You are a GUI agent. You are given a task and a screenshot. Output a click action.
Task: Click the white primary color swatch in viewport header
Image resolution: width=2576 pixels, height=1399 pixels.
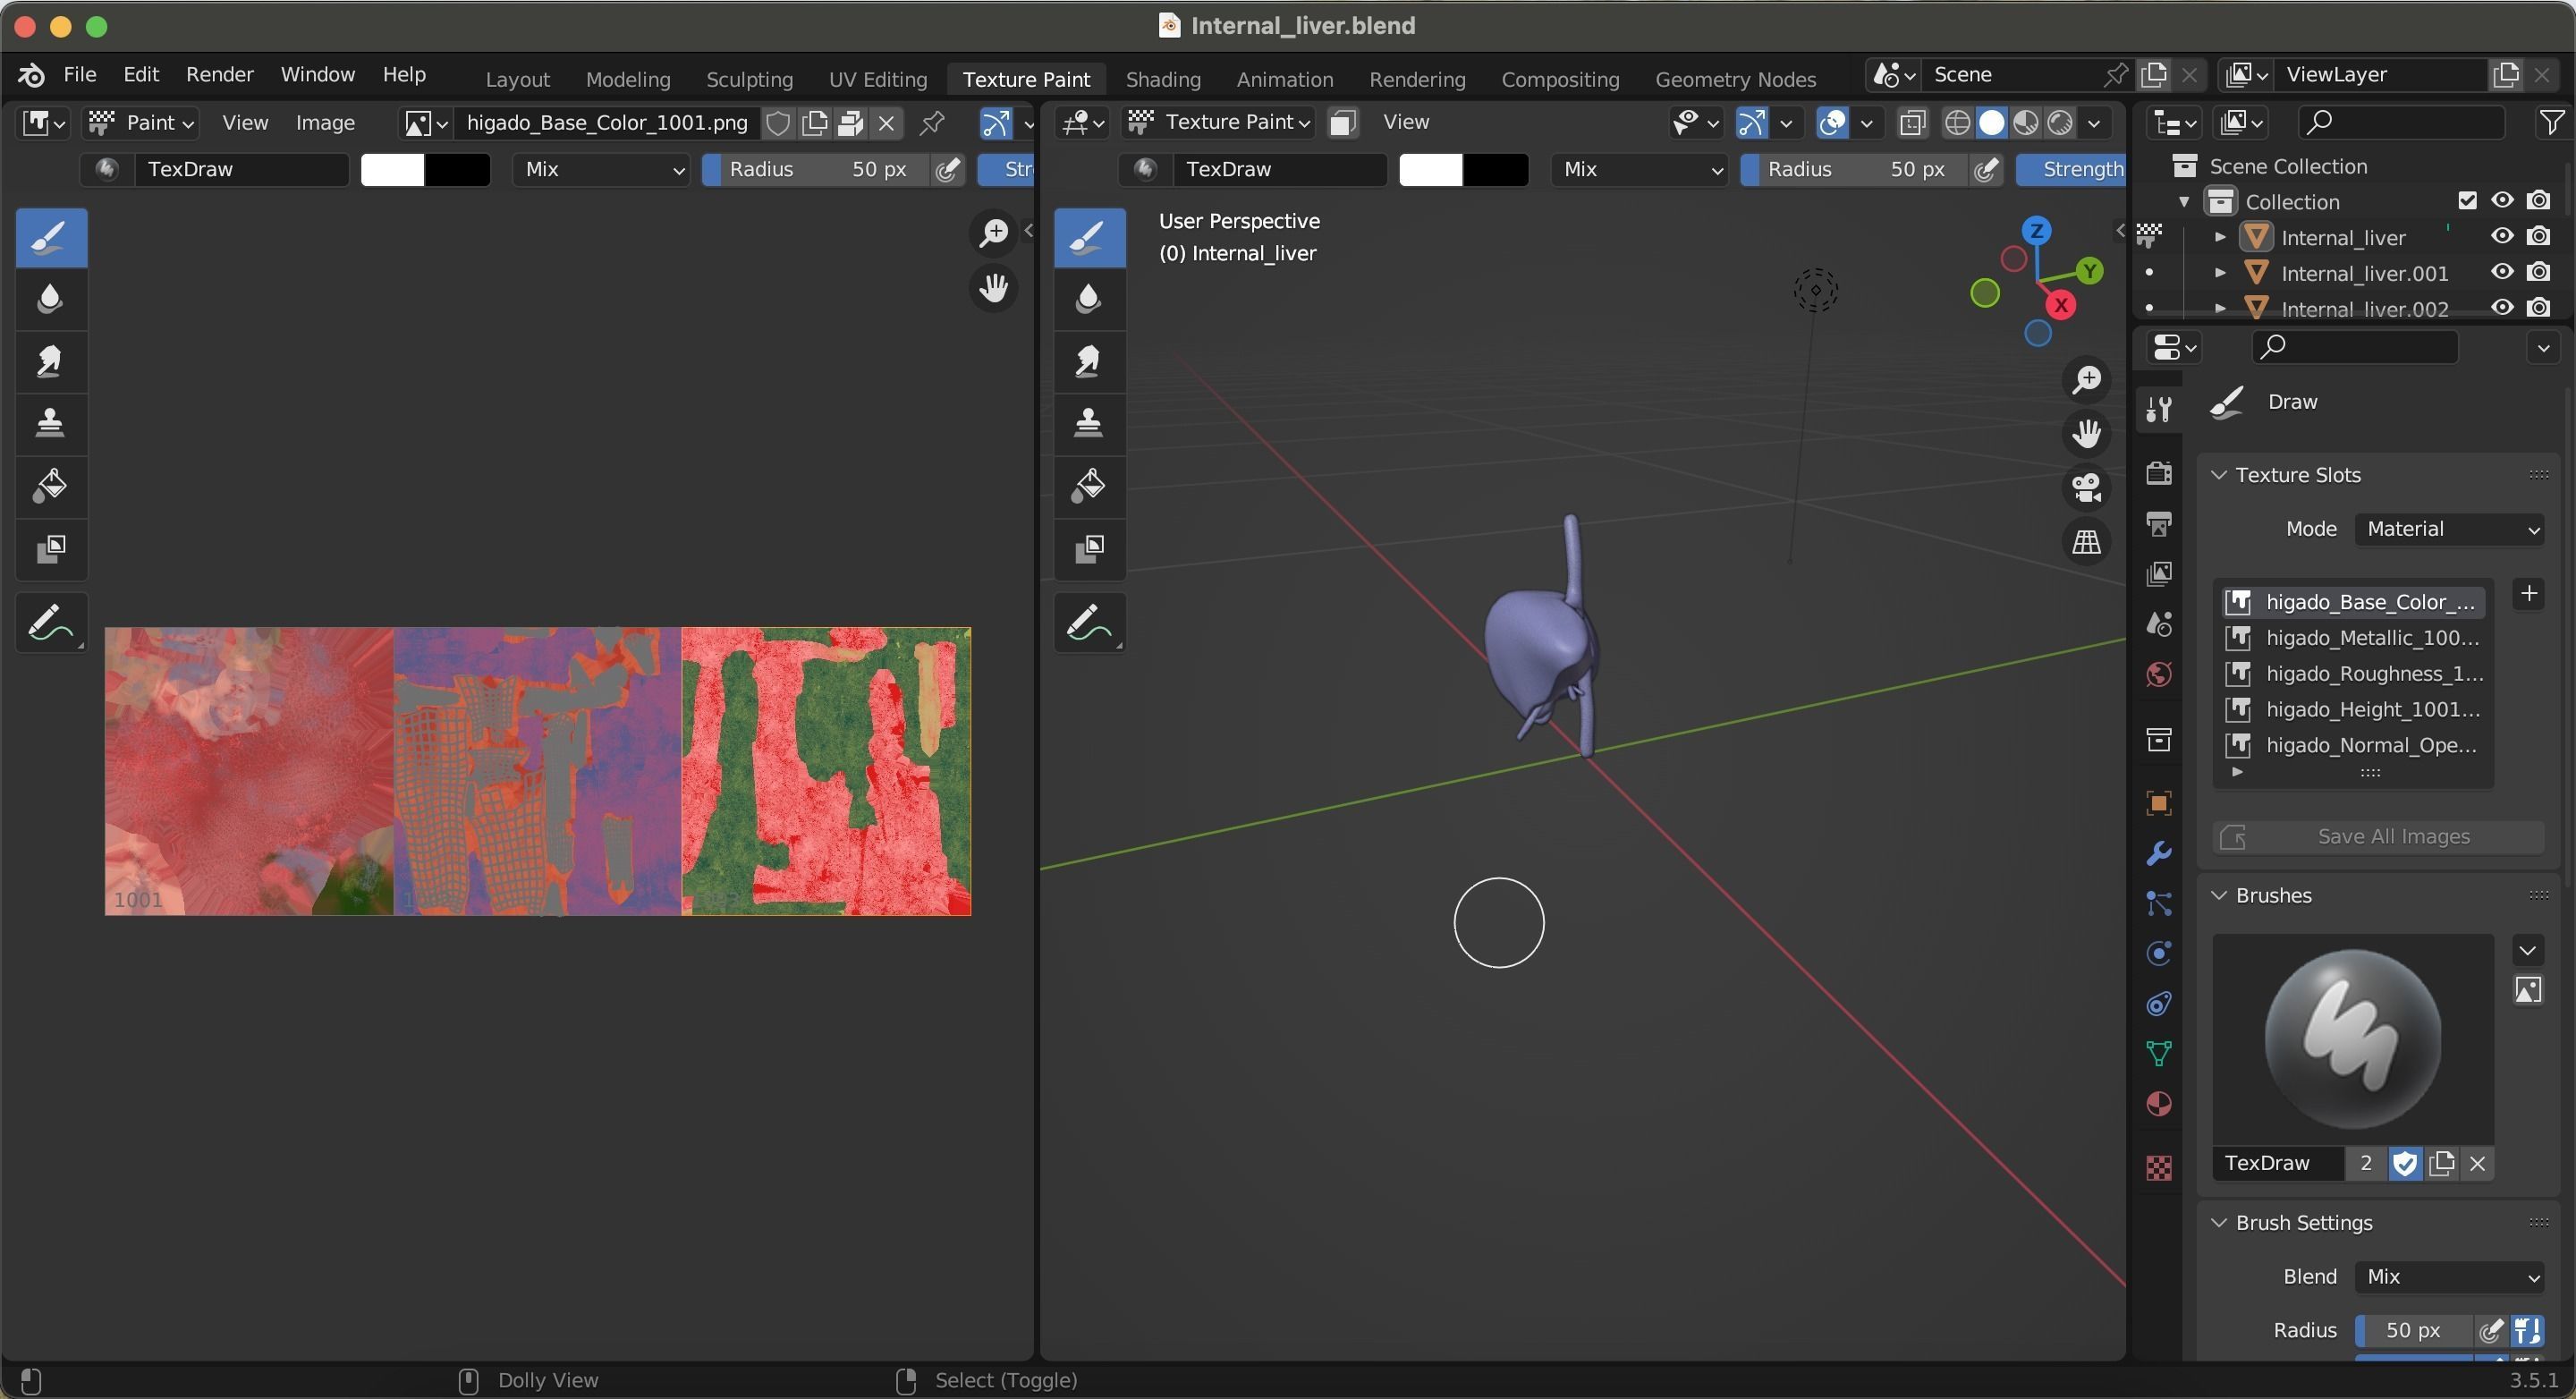pyautogui.click(x=1430, y=169)
